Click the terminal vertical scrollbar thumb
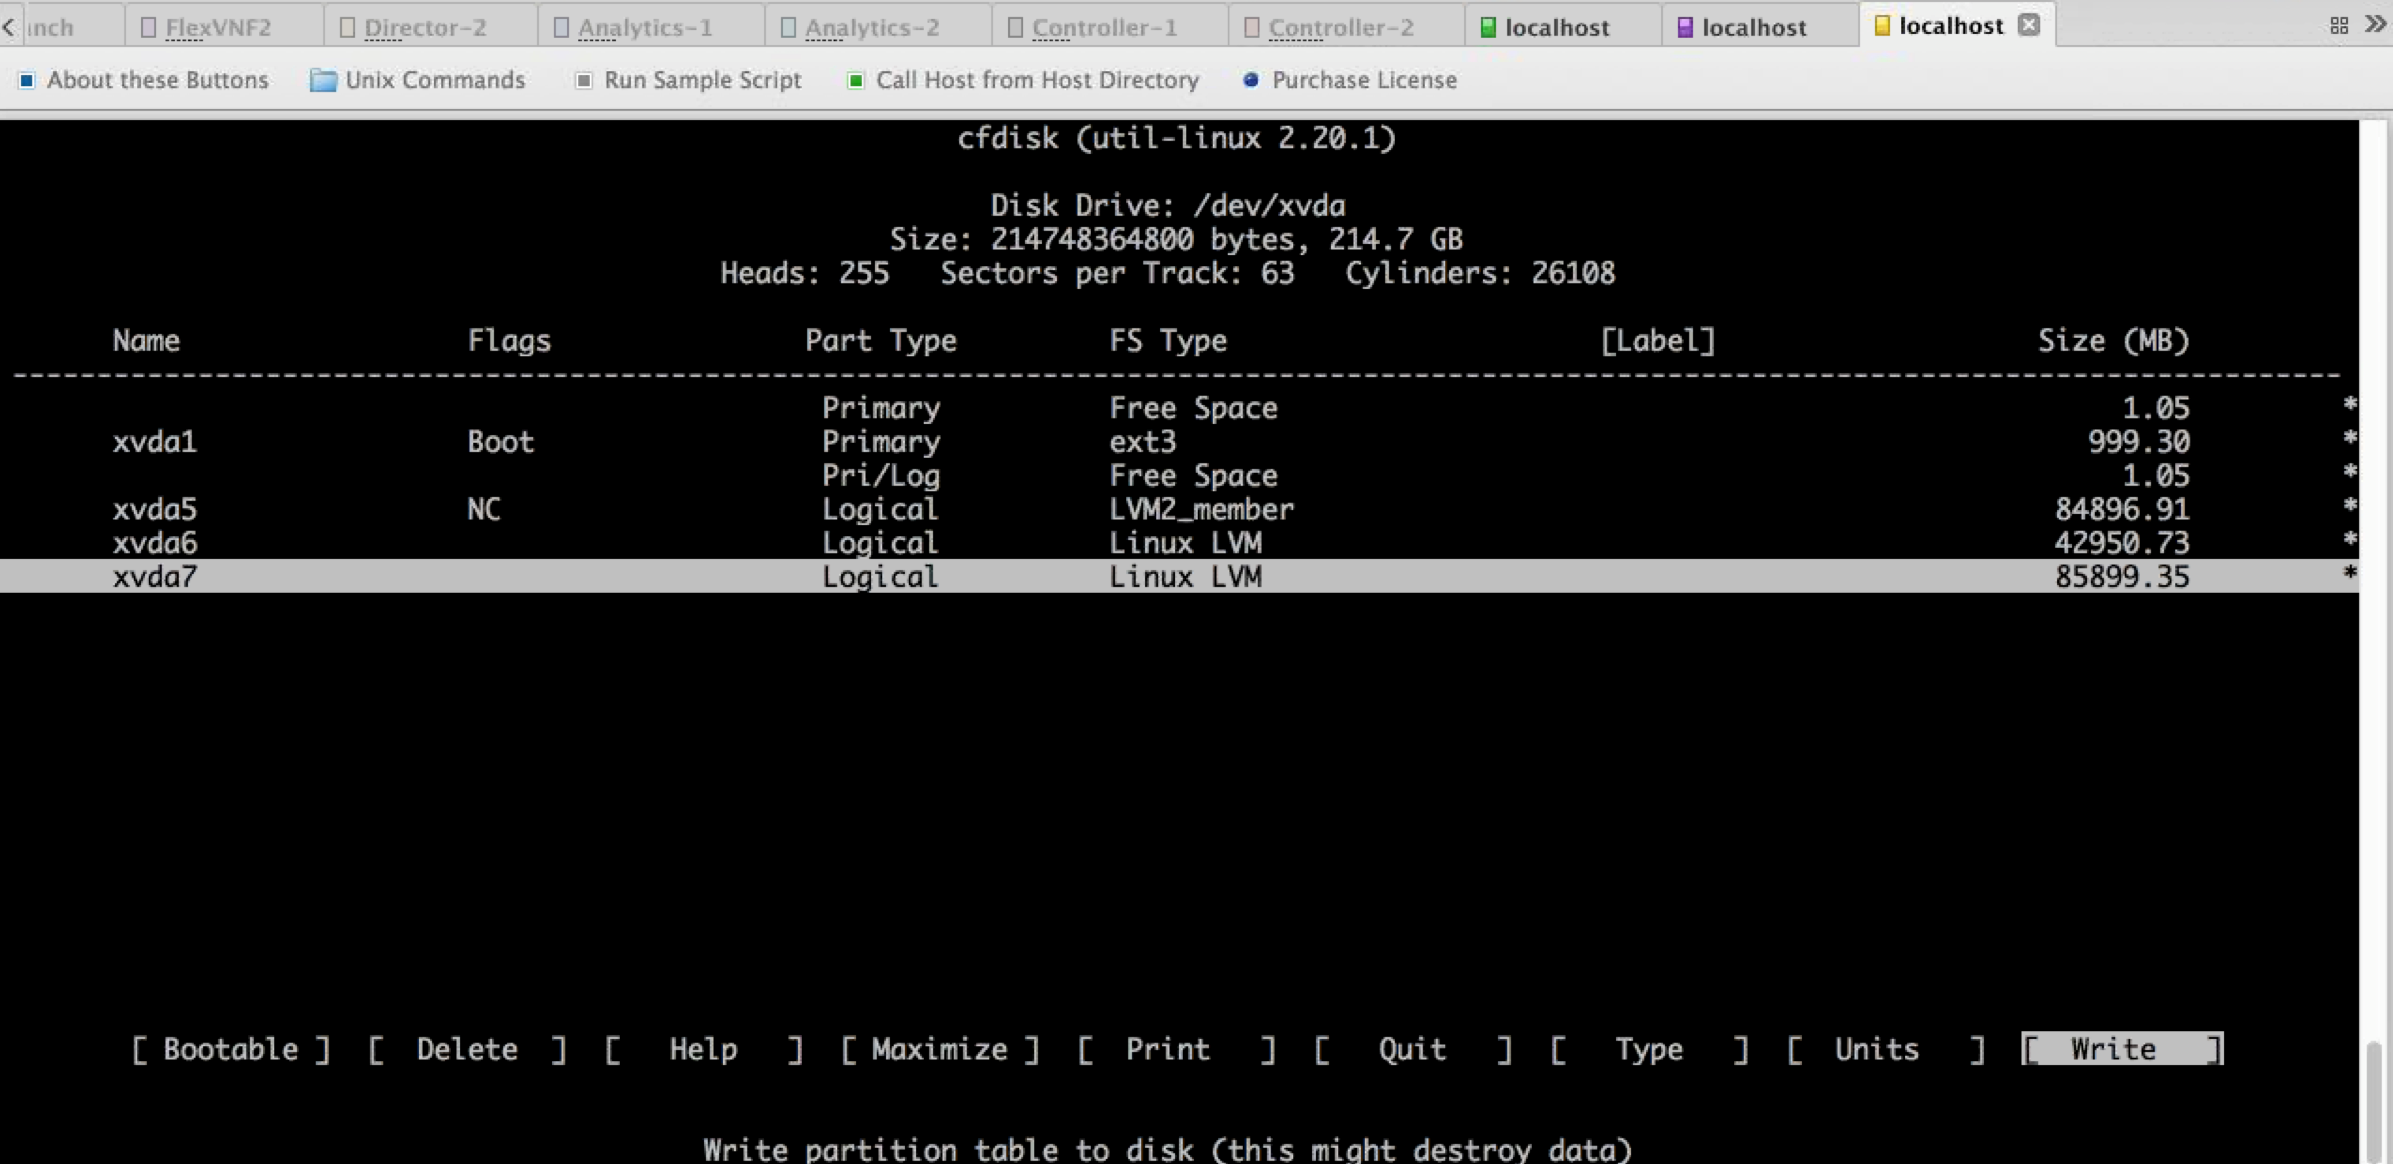 click(x=2373, y=1100)
